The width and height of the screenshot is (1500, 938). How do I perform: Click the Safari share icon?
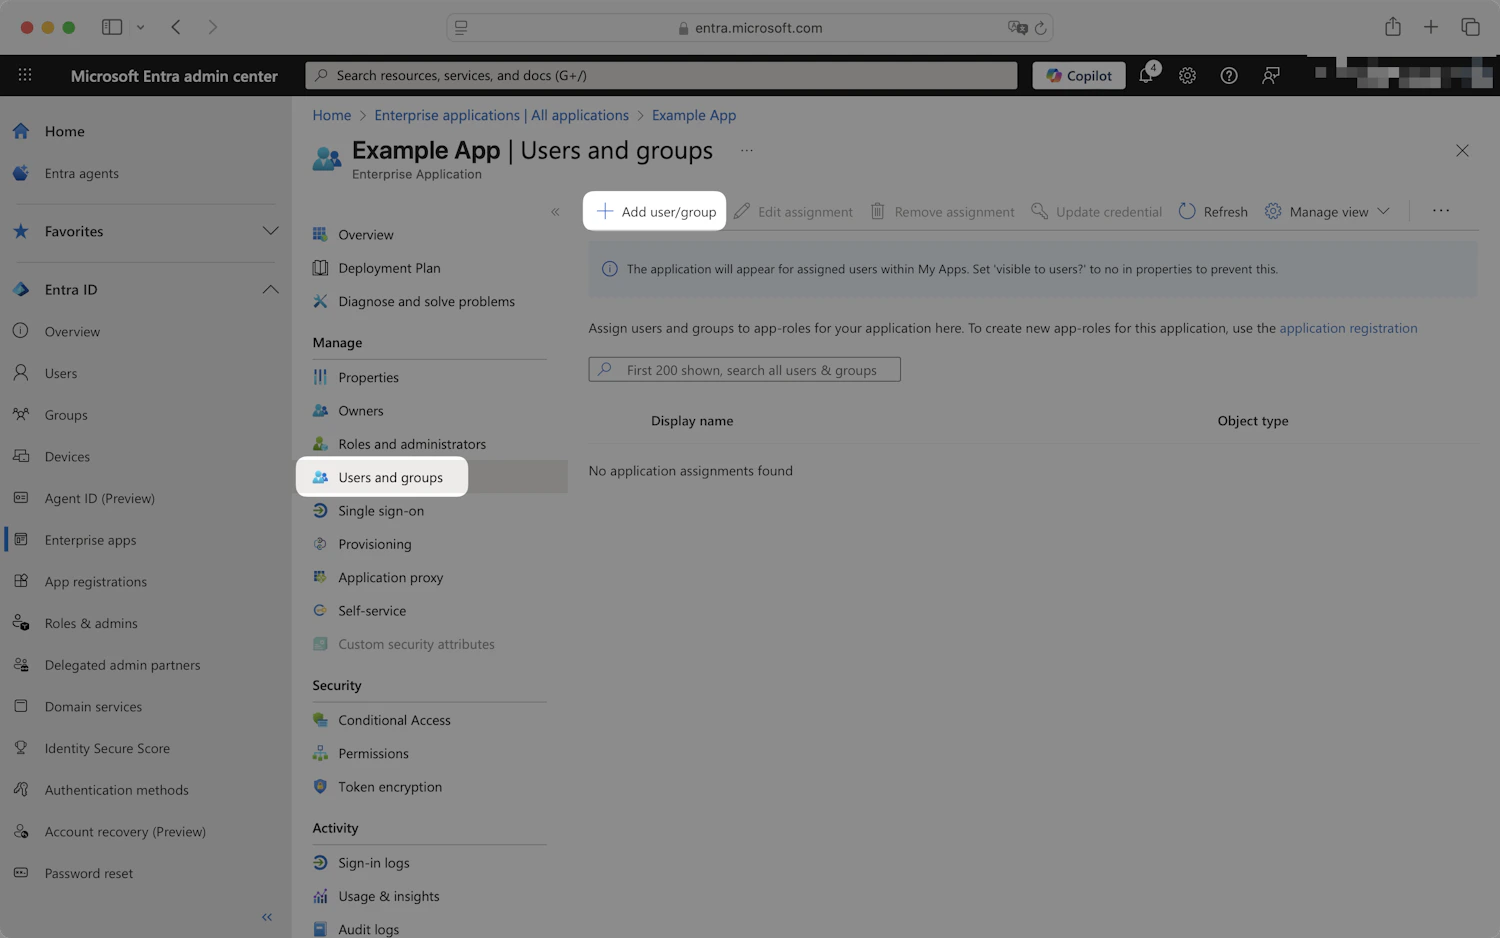click(1393, 27)
